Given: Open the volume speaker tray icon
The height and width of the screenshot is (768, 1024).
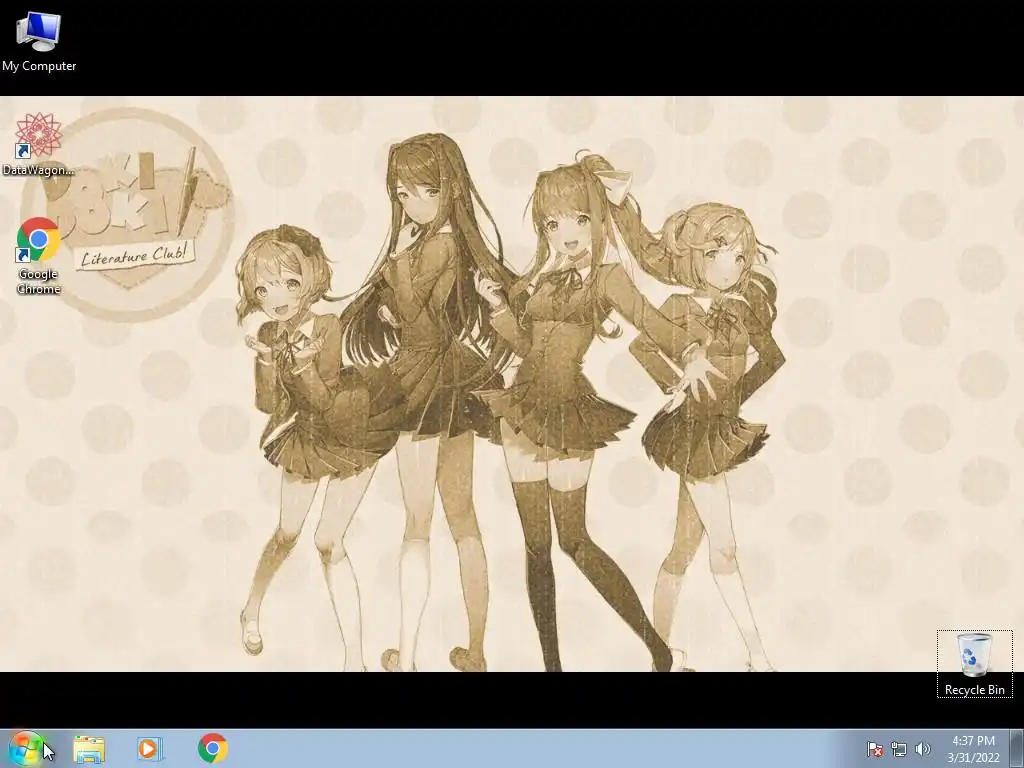Looking at the screenshot, I should (922, 749).
